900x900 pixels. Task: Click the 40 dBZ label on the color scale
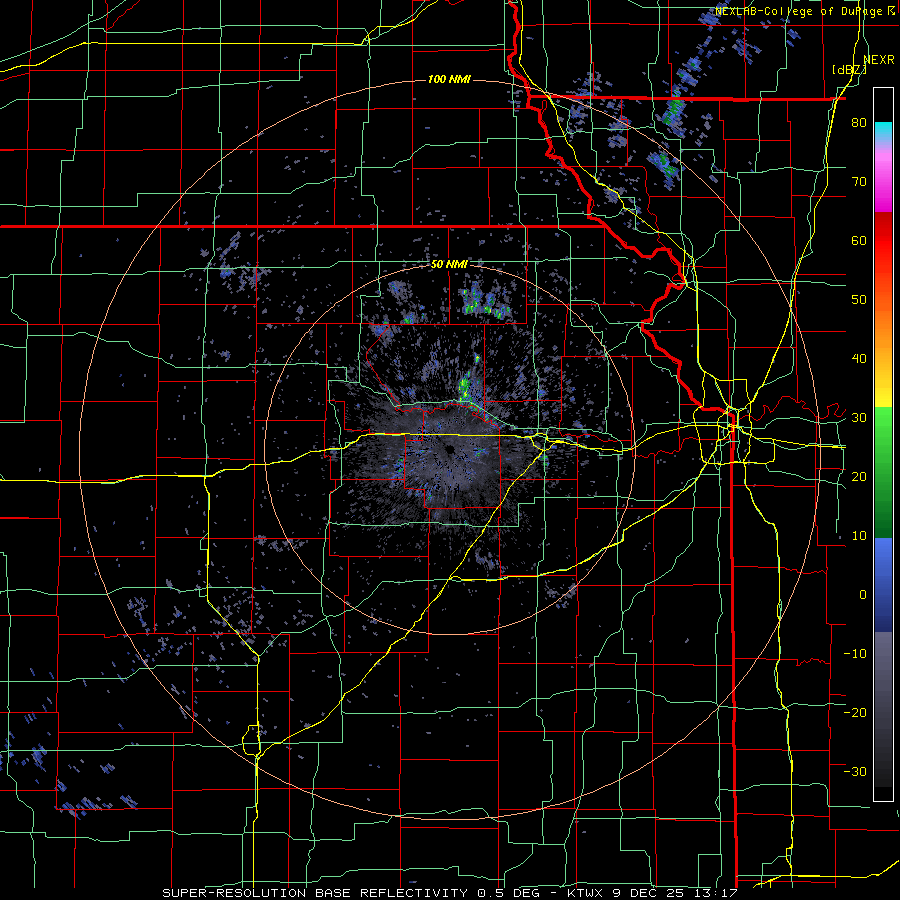(x=859, y=359)
